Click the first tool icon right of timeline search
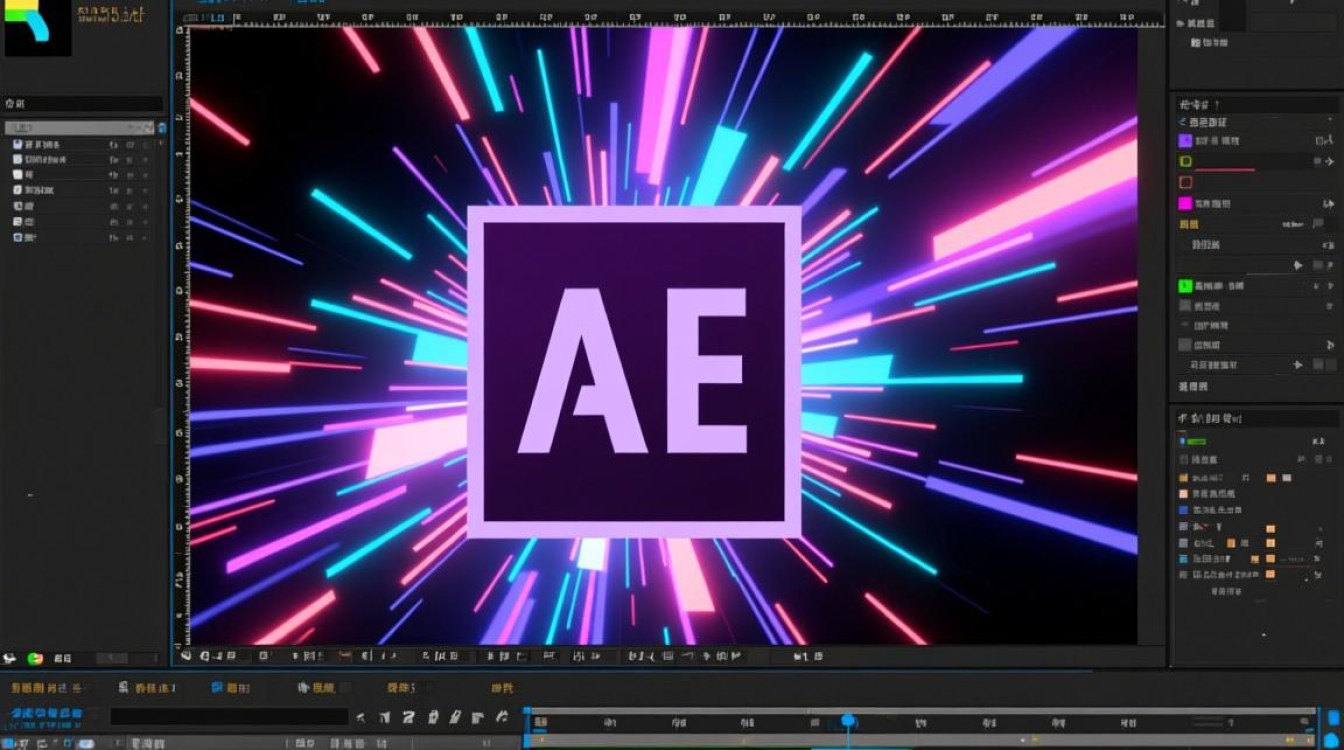 click(x=360, y=717)
